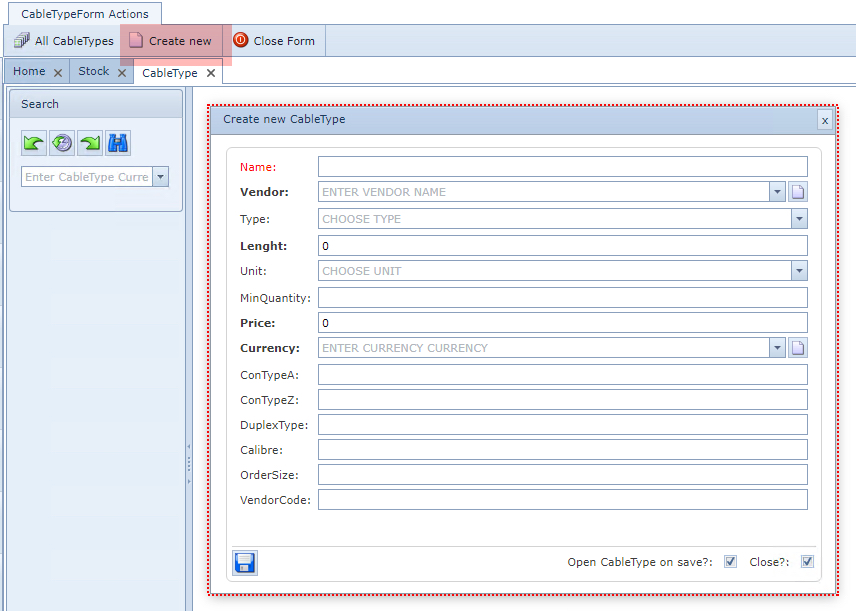856x611 pixels.
Task: Click the green forward arrow in Search
Action: pyautogui.click(x=90, y=143)
